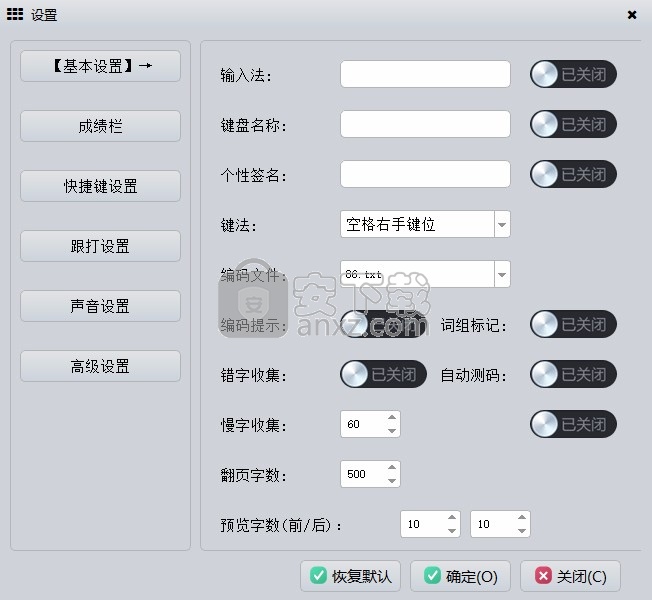This screenshot has height=600, width=652.
Task: Turn on the 个性签名 switch
Action: [573, 174]
